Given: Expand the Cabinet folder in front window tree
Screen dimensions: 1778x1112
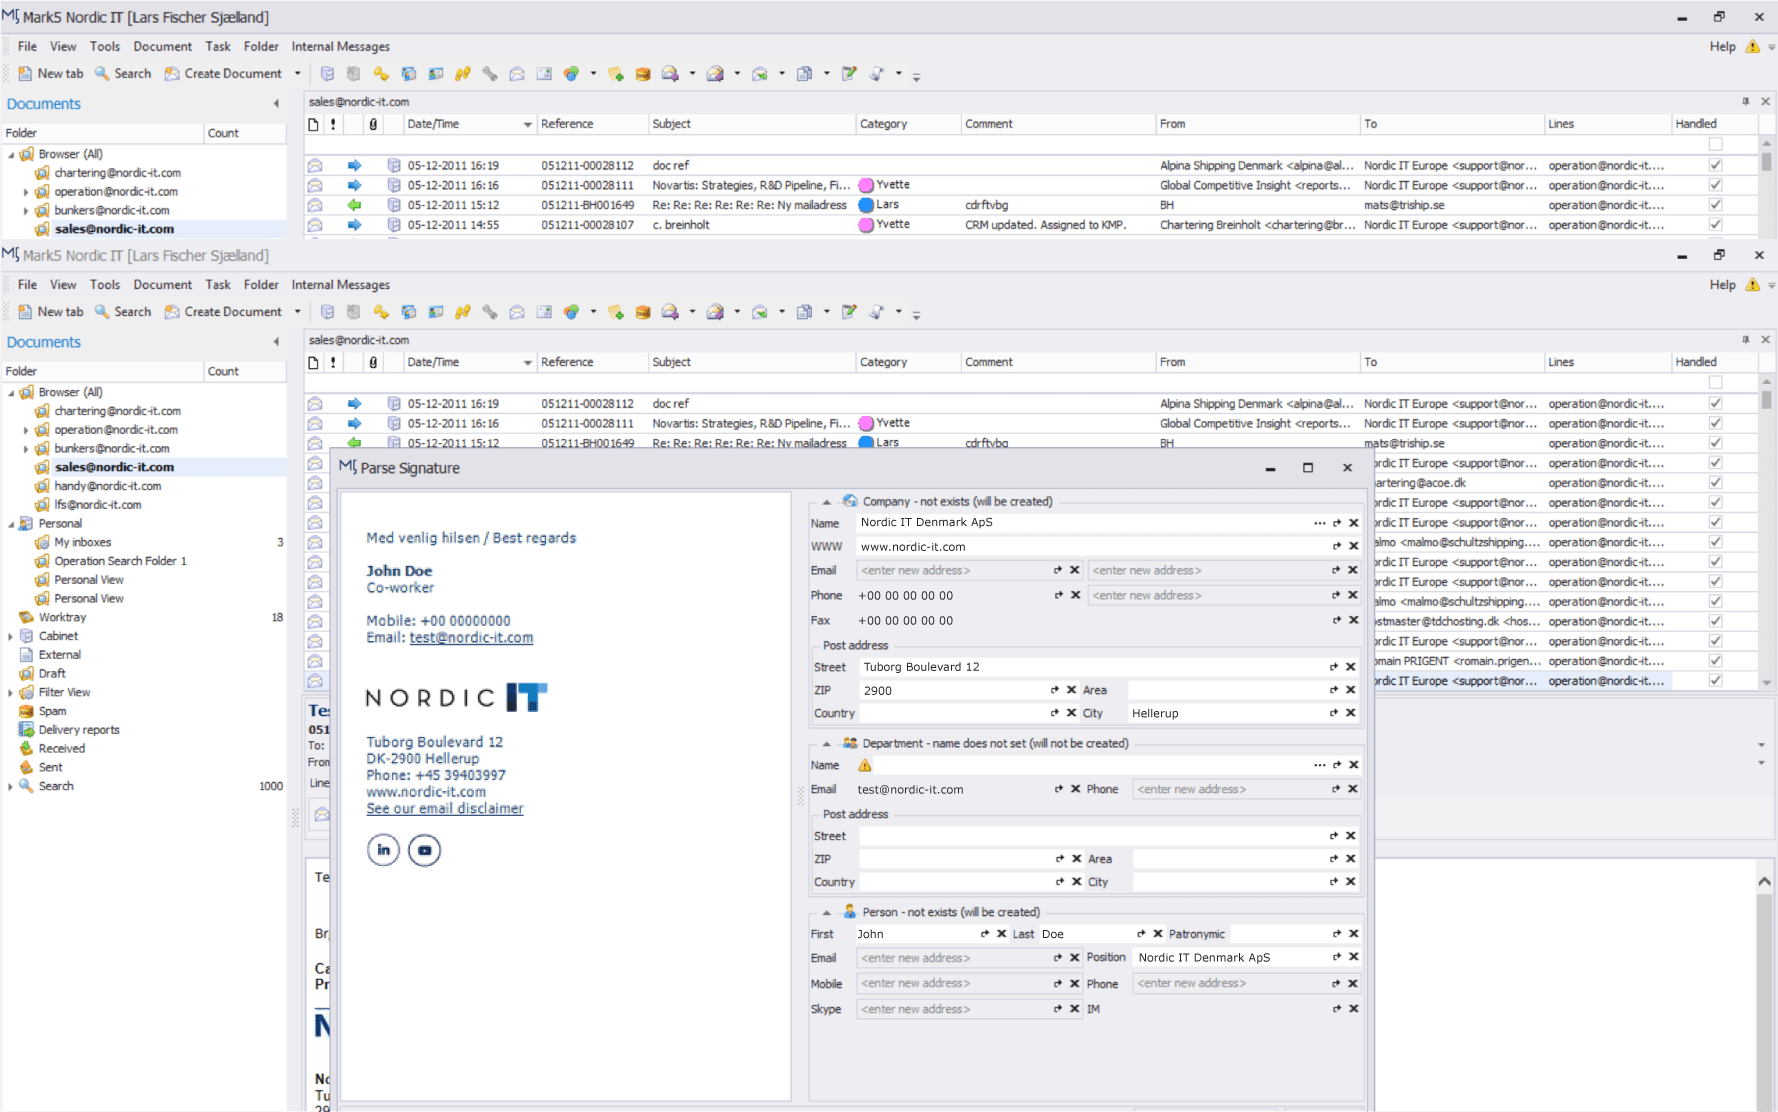Looking at the screenshot, I should (11, 636).
